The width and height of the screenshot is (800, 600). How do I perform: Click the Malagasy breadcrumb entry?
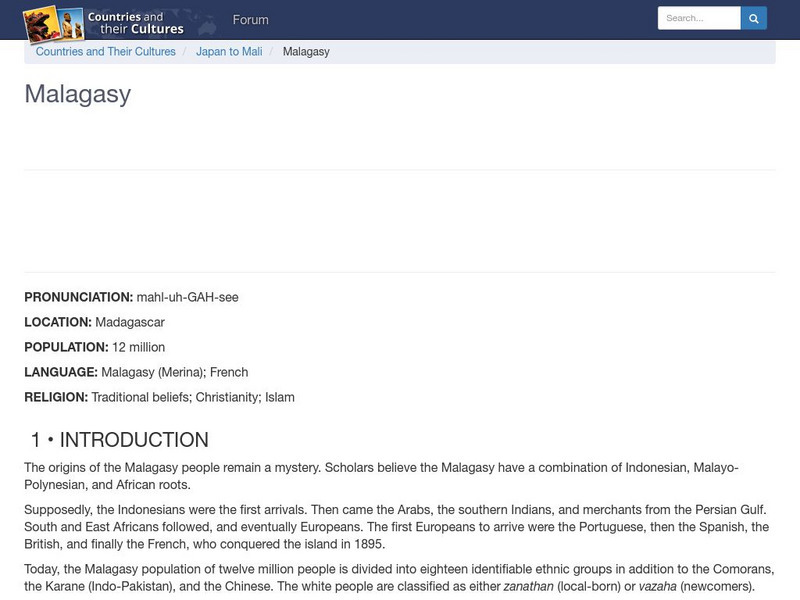pos(307,51)
